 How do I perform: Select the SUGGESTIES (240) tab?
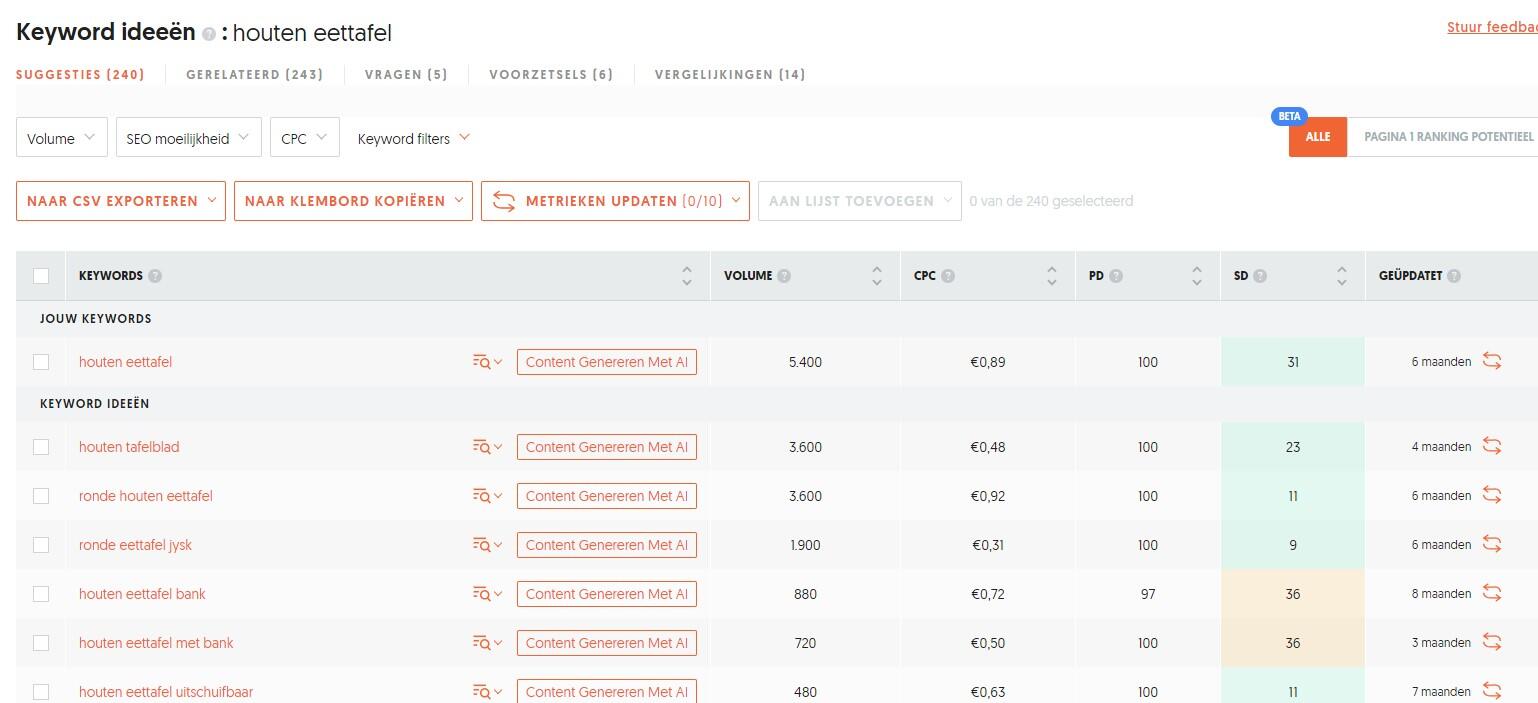point(80,74)
